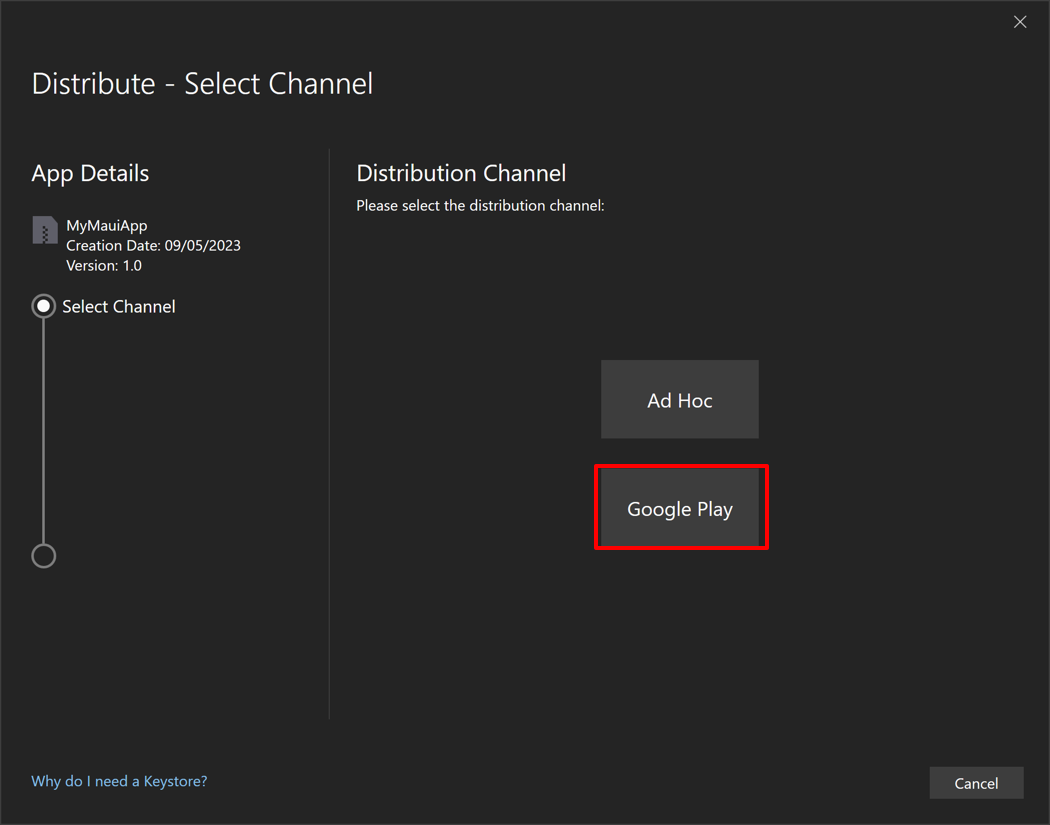Click the App Details heading
This screenshot has height=825, width=1050.
pos(90,173)
